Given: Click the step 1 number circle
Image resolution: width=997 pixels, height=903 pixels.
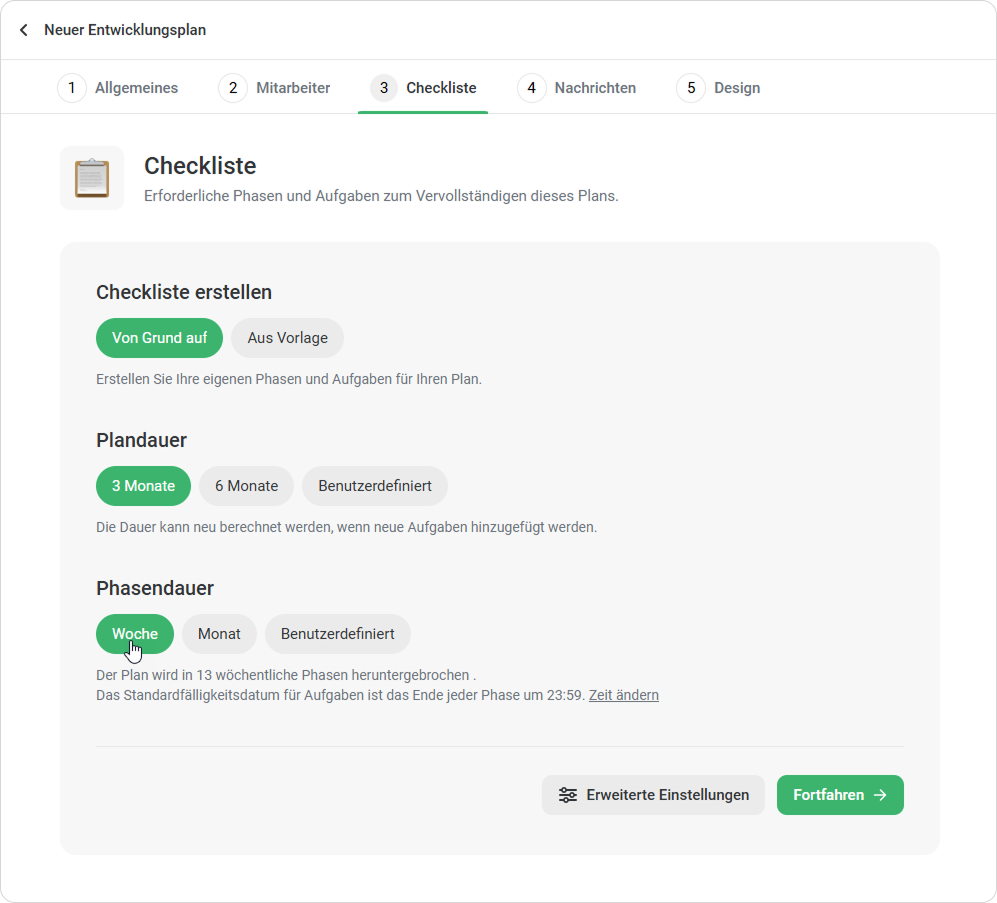Looking at the screenshot, I should (x=72, y=88).
